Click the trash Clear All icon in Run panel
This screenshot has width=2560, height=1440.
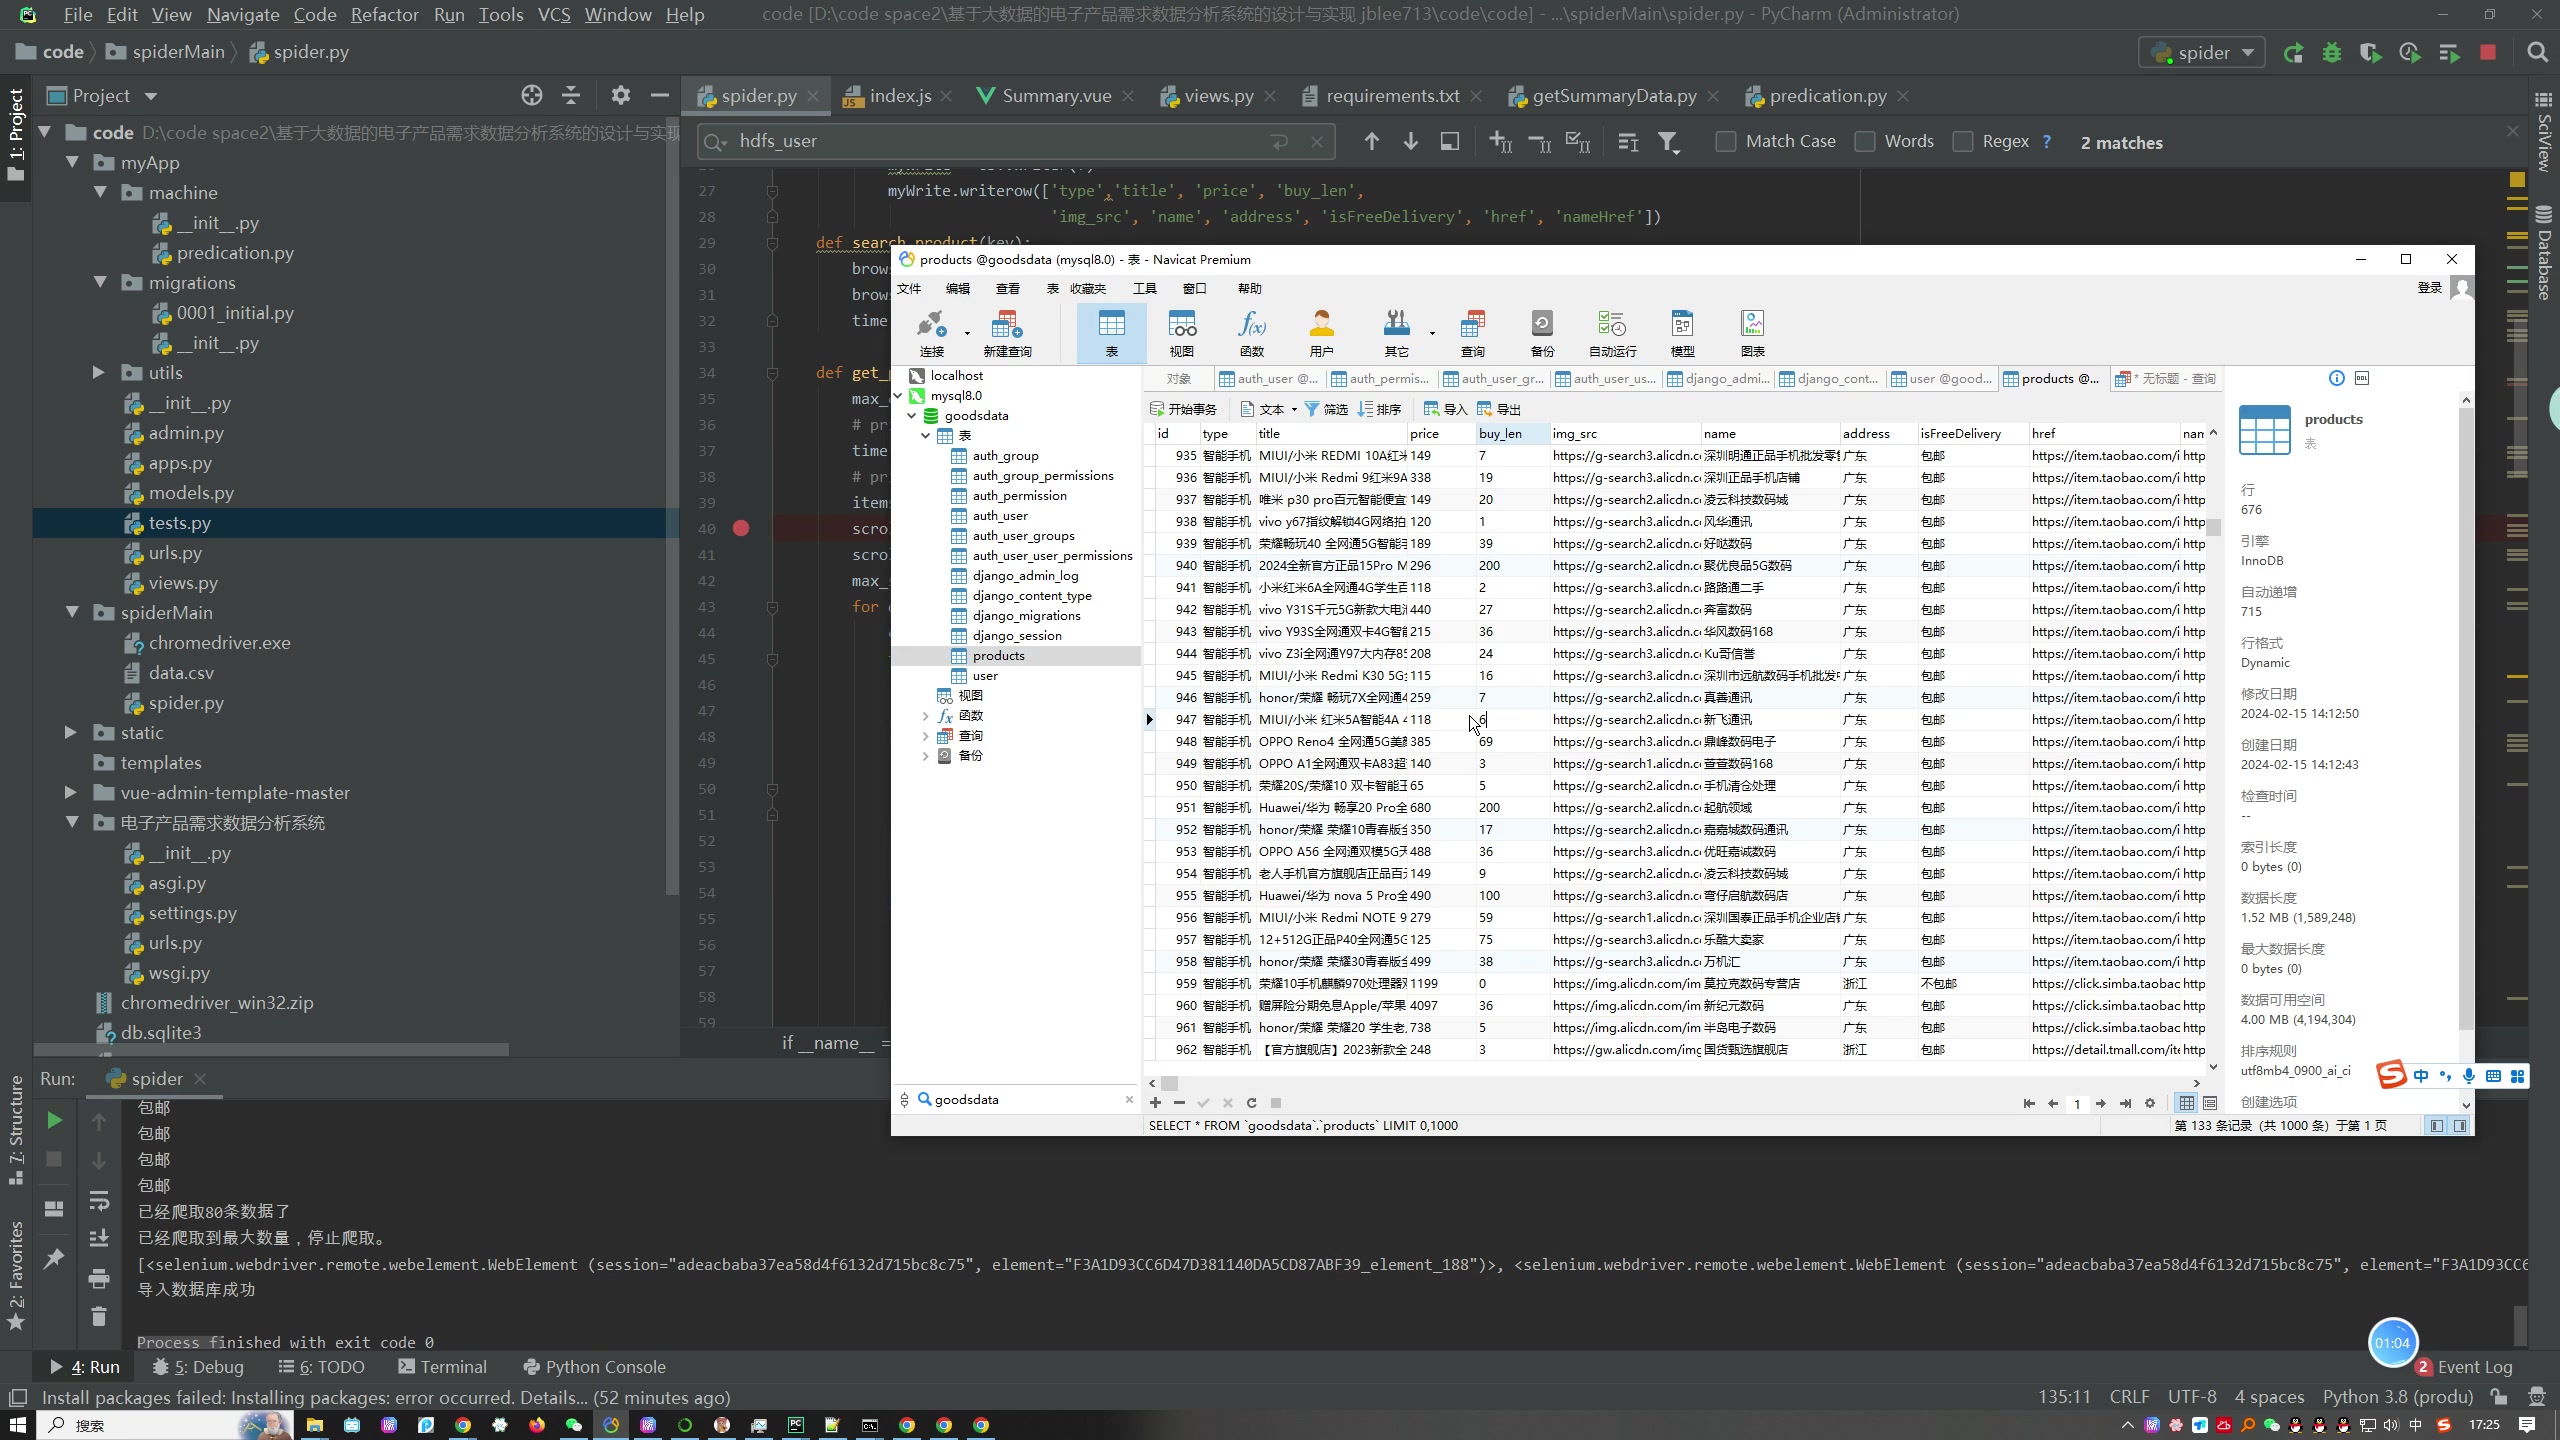click(99, 1316)
